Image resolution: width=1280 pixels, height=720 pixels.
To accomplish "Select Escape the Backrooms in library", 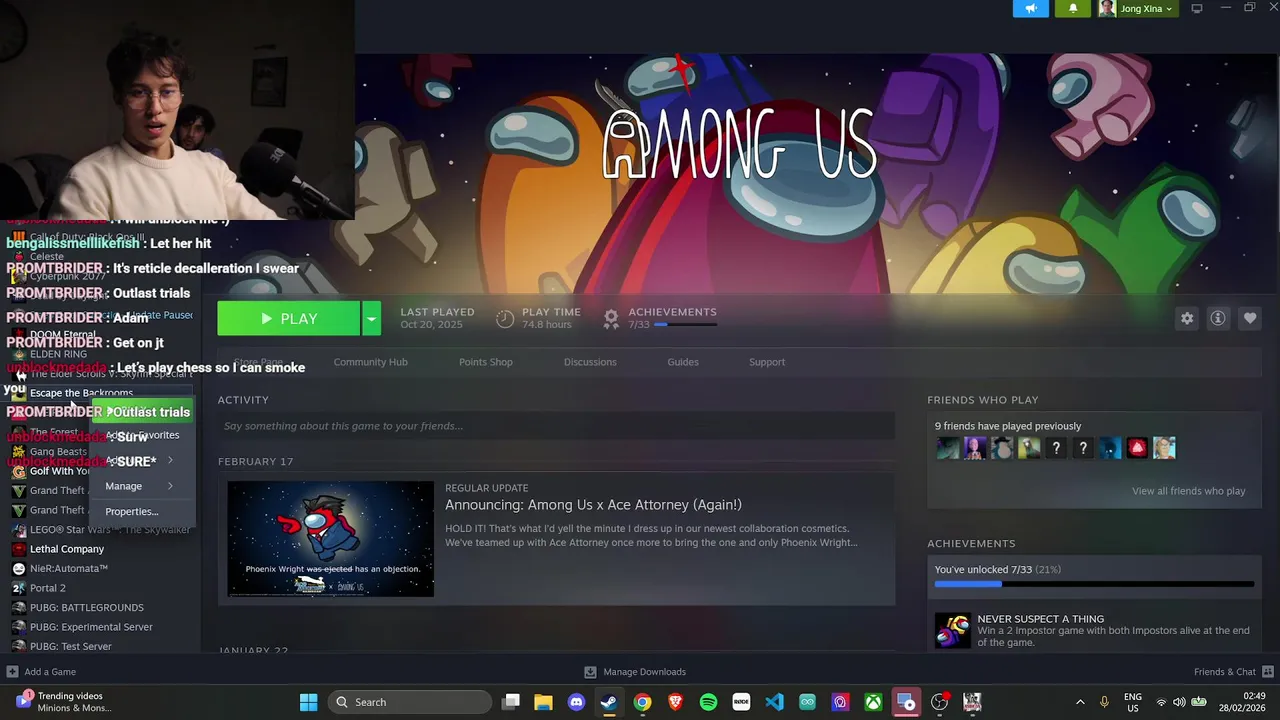I will [x=81, y=393].
